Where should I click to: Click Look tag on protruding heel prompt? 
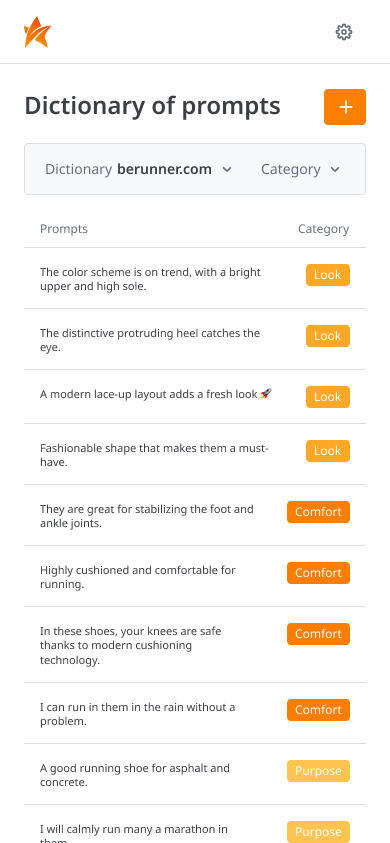(x=328, y=336)
